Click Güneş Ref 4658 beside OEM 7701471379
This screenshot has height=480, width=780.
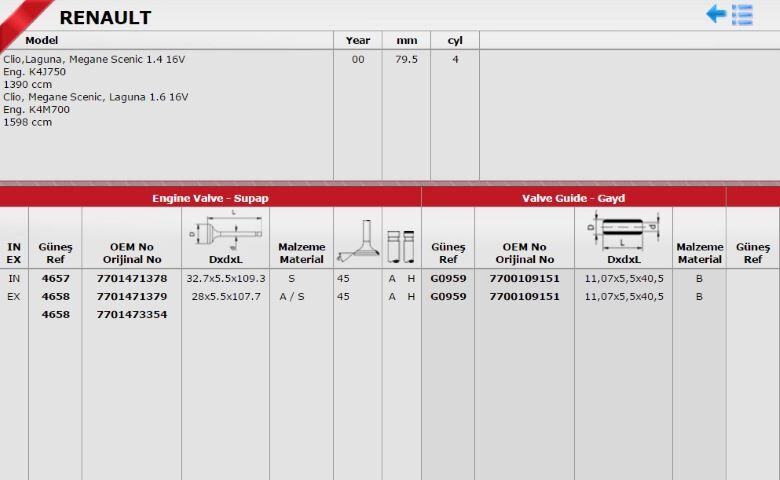pyautogui.click(x=55, y=296)
